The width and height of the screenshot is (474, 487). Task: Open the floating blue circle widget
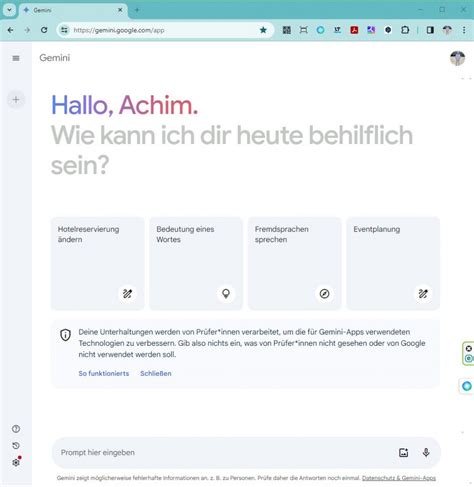pyautogui.click(x=467, y=386)
